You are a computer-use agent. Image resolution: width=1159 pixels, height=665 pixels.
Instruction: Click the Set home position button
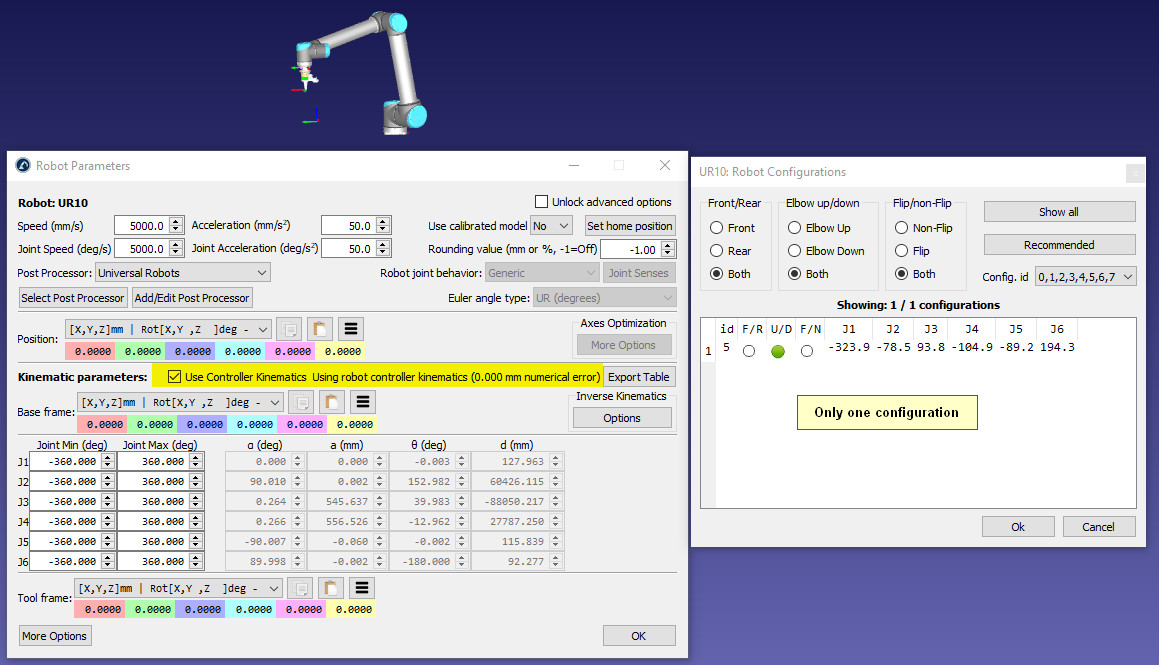pyautogui.click(x=630, y=226)
